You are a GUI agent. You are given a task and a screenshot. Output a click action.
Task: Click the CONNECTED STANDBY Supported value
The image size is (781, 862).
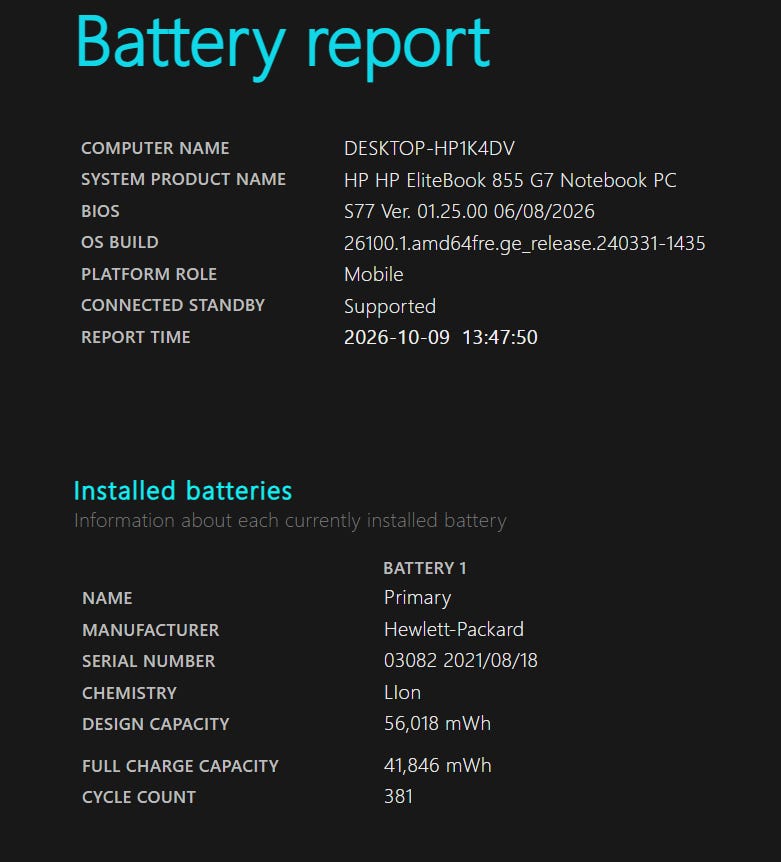coord(390,307)
